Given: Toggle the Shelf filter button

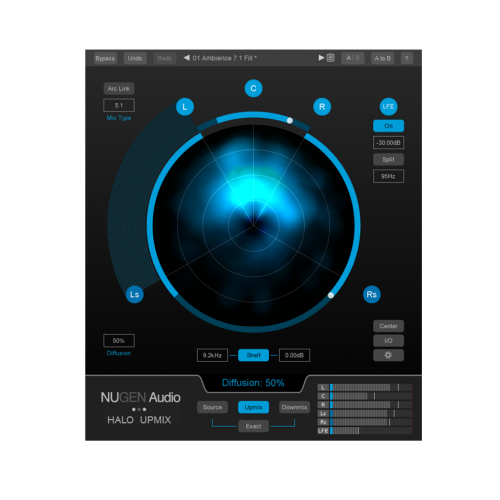Looking at the screenshot, I should [x=253, y=355].
